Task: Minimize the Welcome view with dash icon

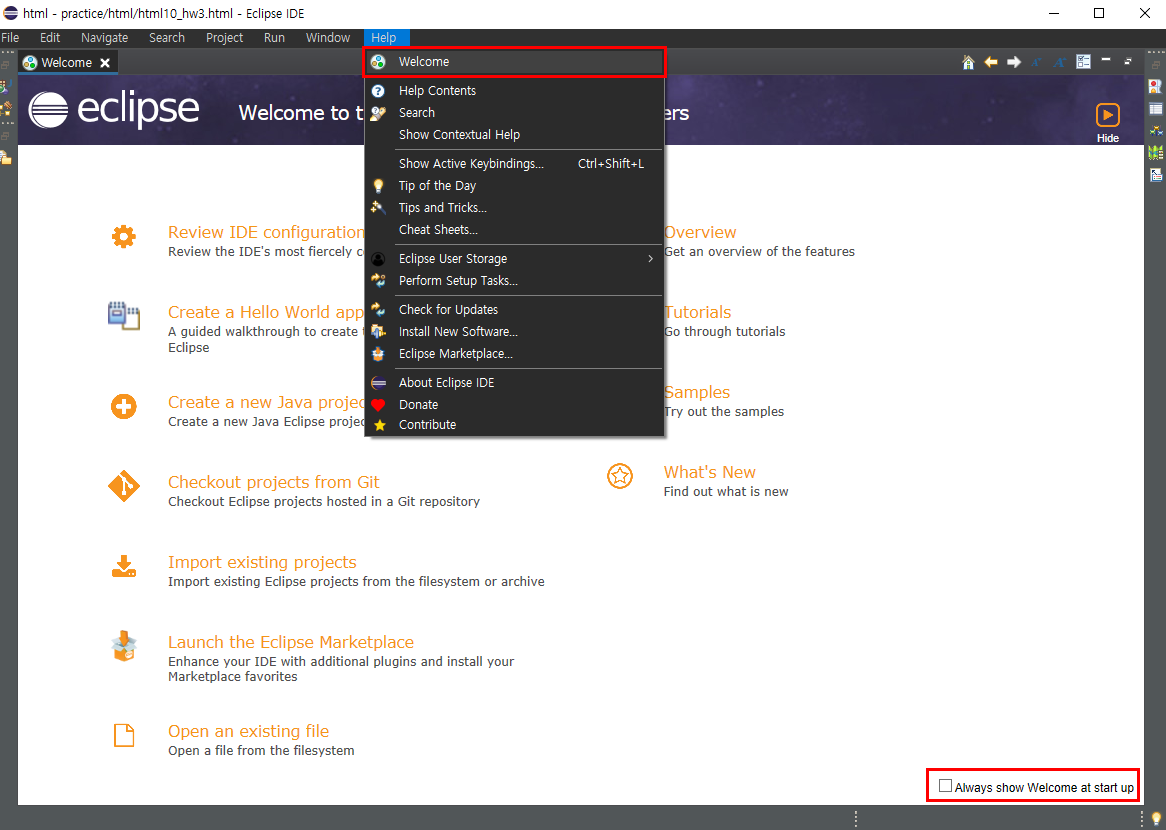Action: click(x=1106, y=60)
